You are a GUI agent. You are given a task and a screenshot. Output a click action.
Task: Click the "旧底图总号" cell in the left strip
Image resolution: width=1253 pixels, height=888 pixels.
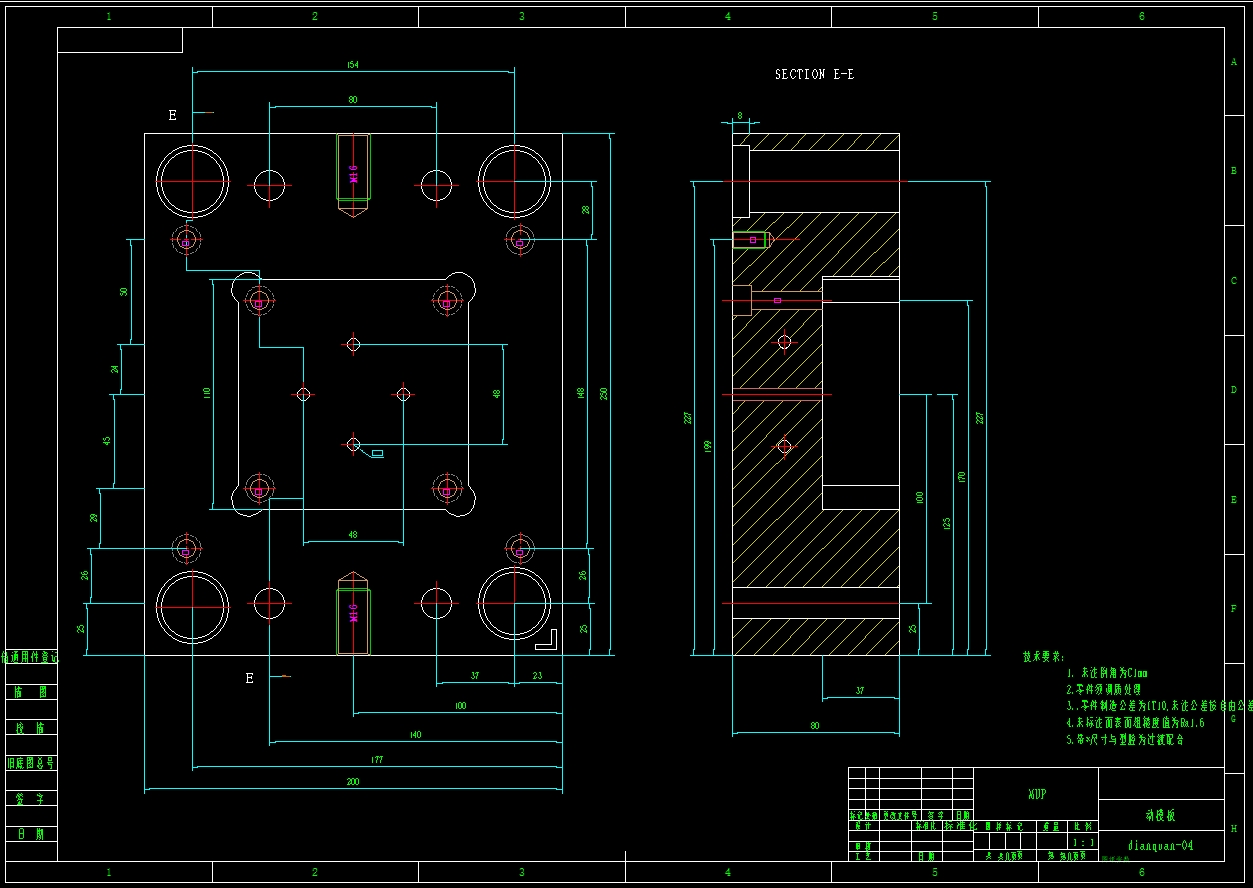[x=31, y=763]
